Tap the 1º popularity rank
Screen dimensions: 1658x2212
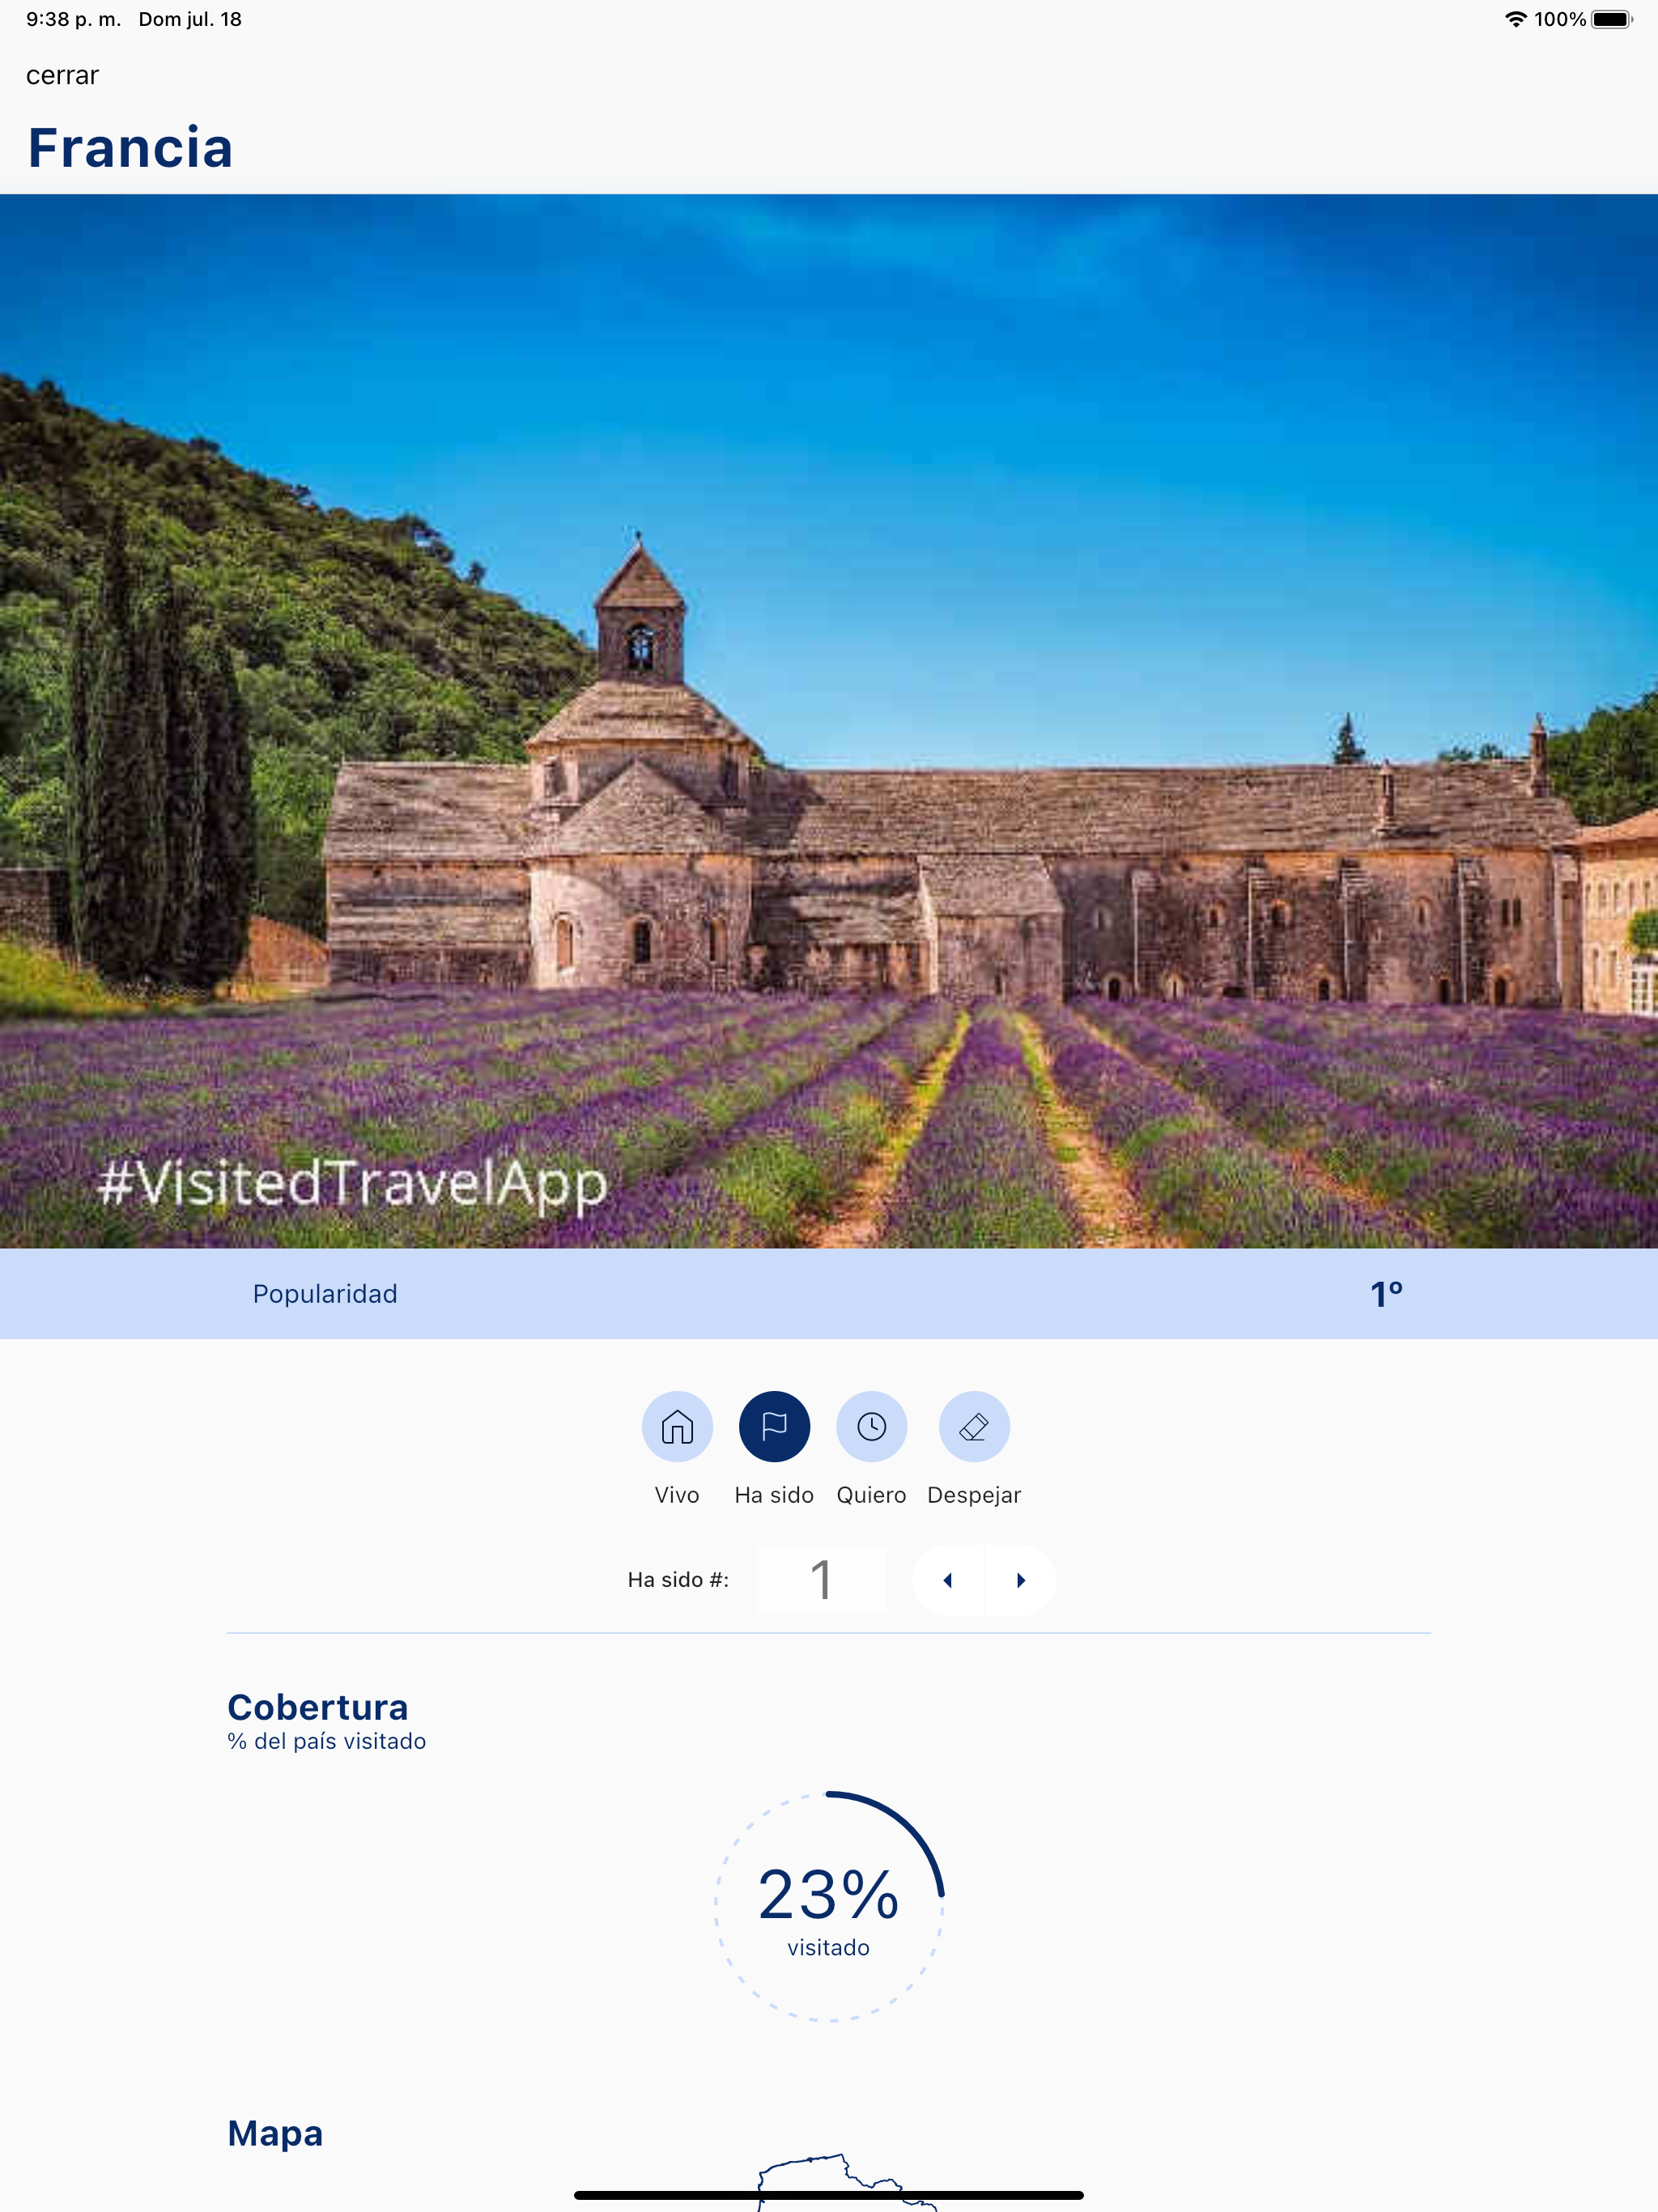click(1386, 1294)
